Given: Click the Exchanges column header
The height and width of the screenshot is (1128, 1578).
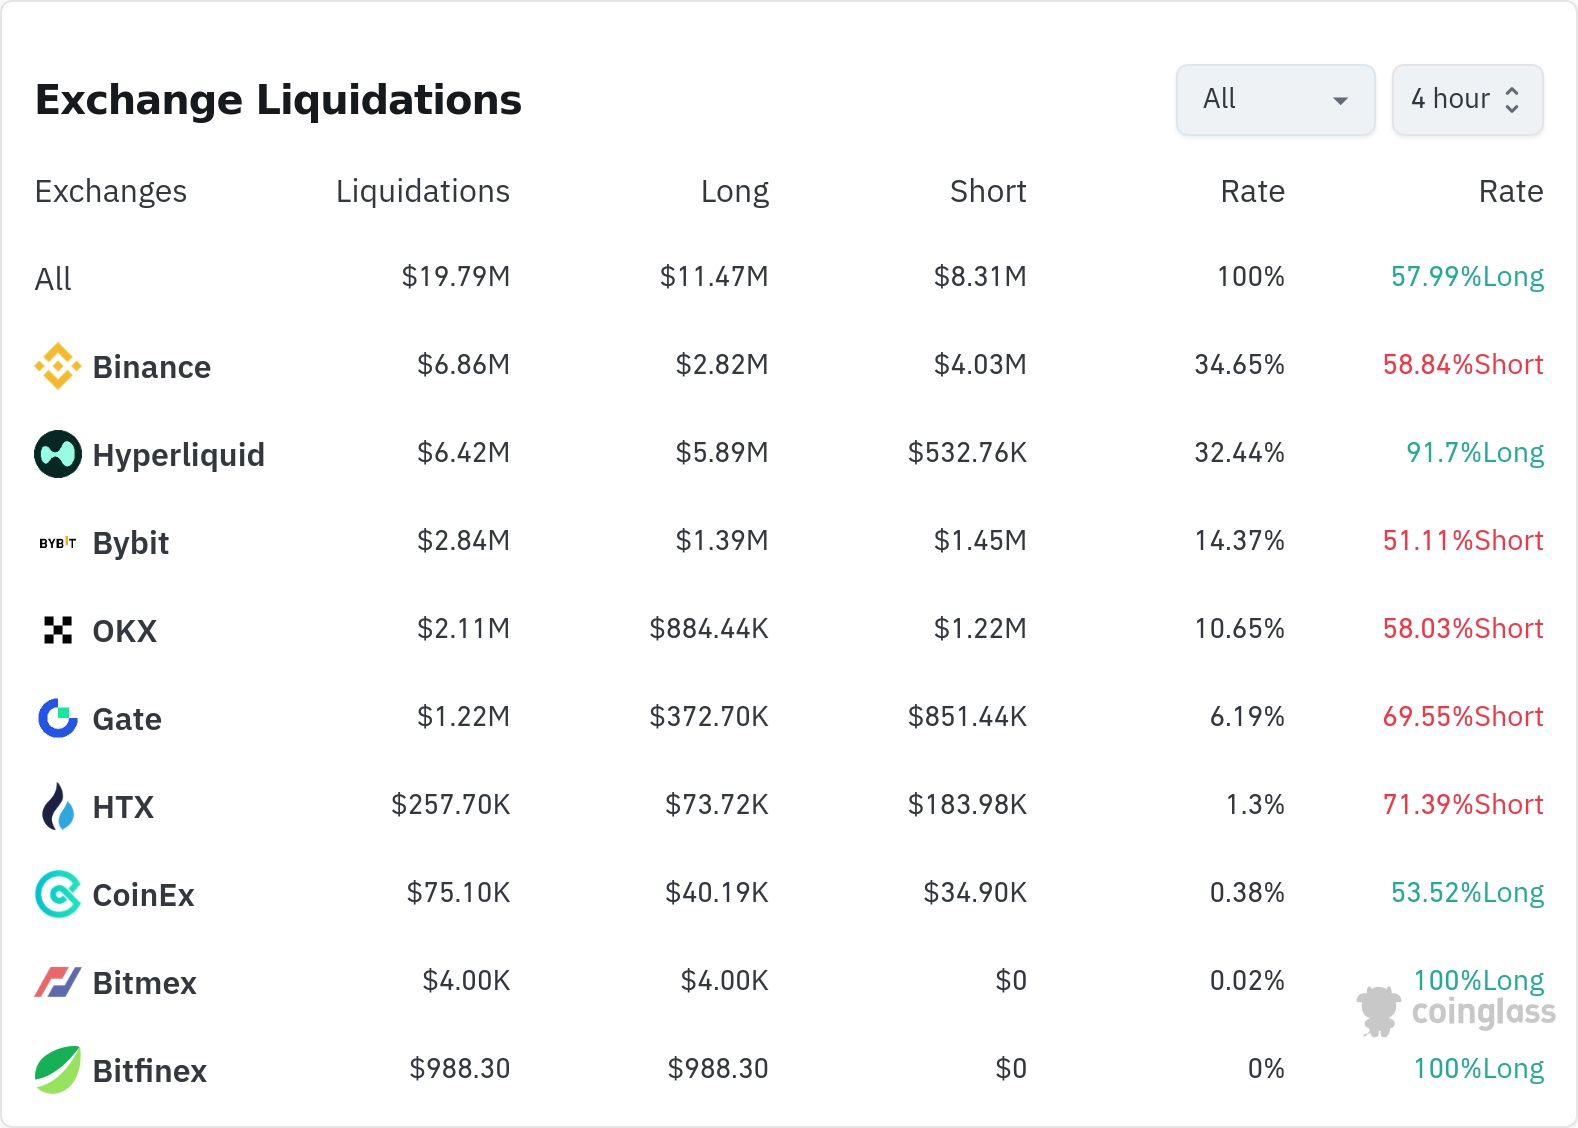Looking at the screenshot, I should point(110,191).
